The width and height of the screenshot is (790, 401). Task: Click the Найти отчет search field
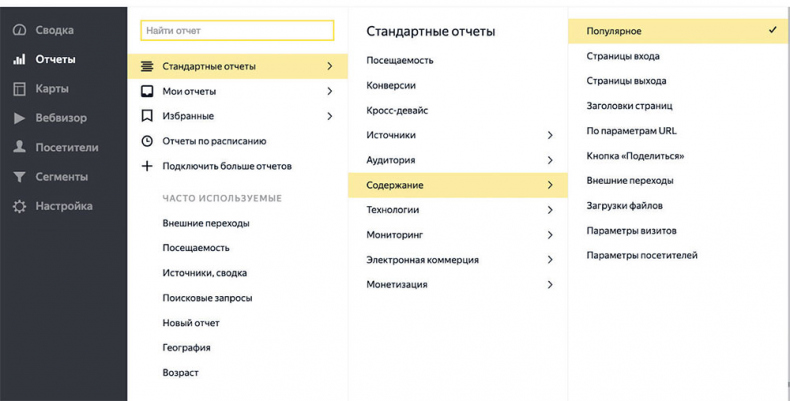coord(237,31)
